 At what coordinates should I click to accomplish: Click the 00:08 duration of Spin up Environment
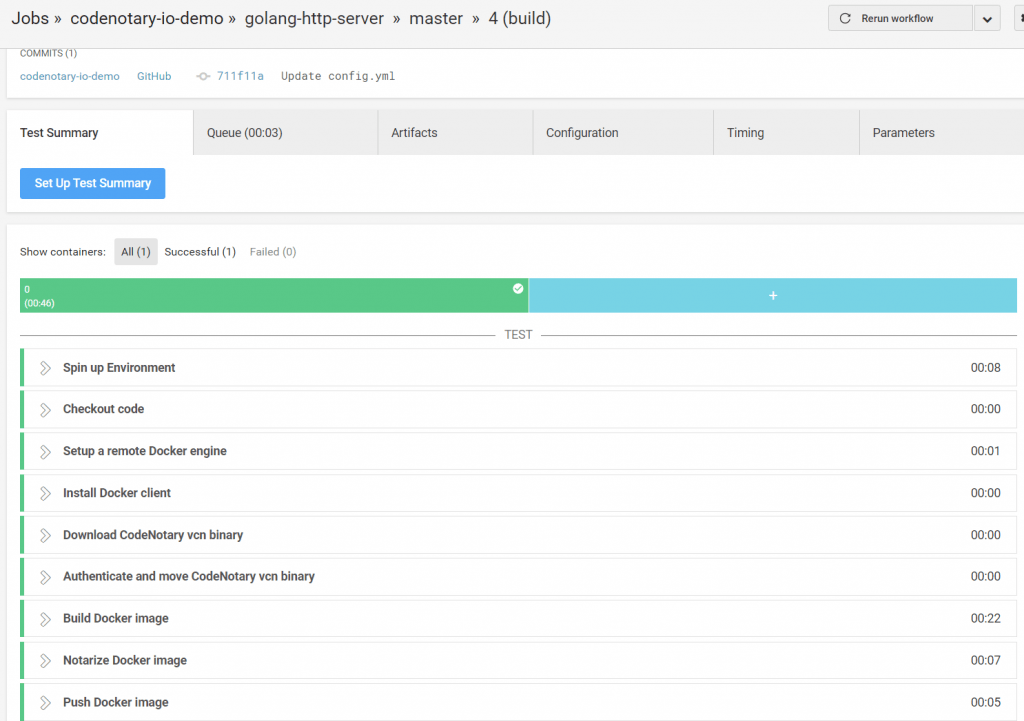tap(985, 368)
